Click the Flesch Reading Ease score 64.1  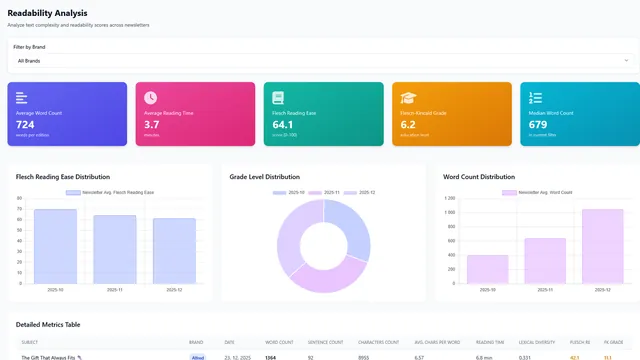tap(282, 124)
